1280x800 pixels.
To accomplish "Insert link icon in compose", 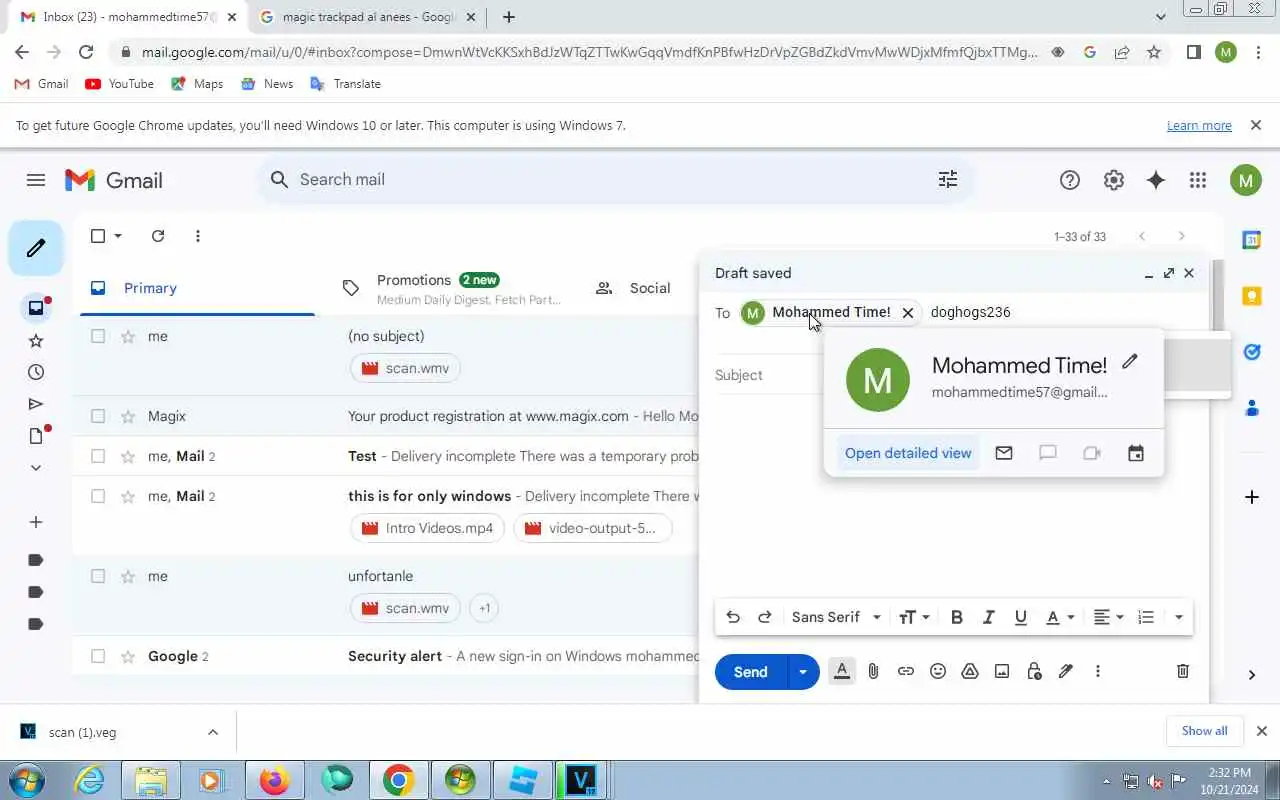I will [x=906, y=672].
